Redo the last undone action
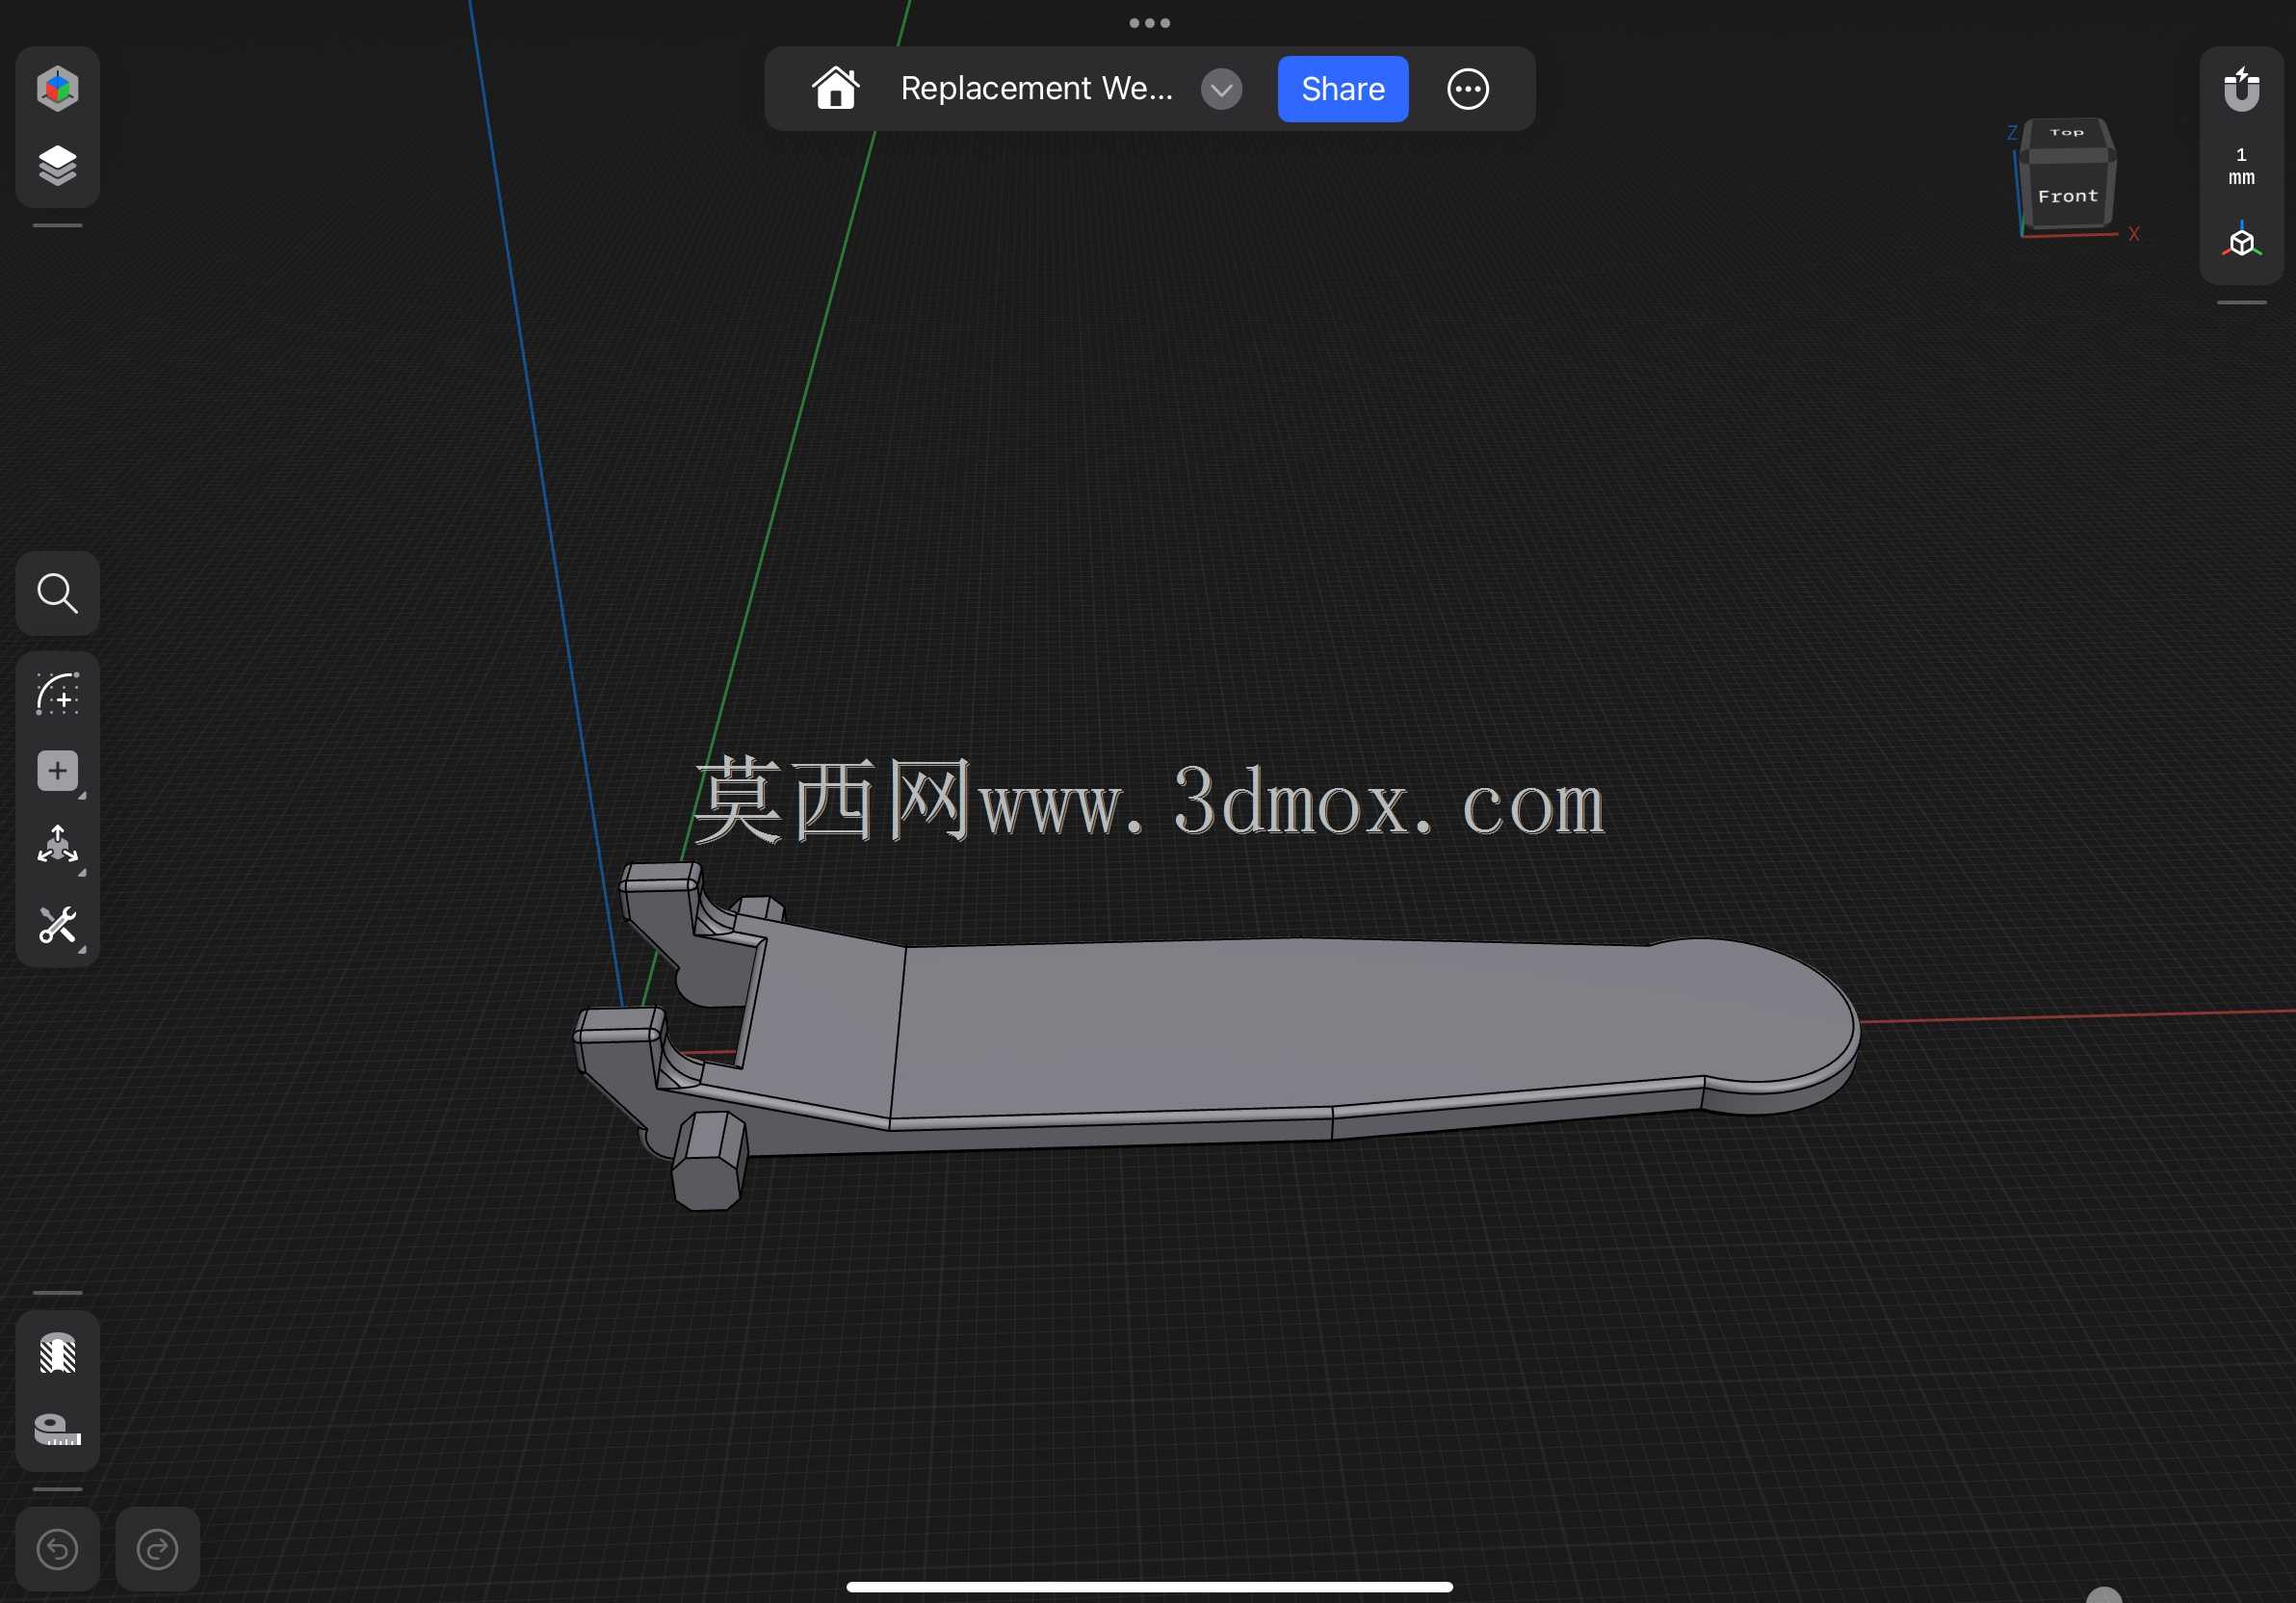The width and height of the screenshot is (2296, 1603). pos(157,1549)
